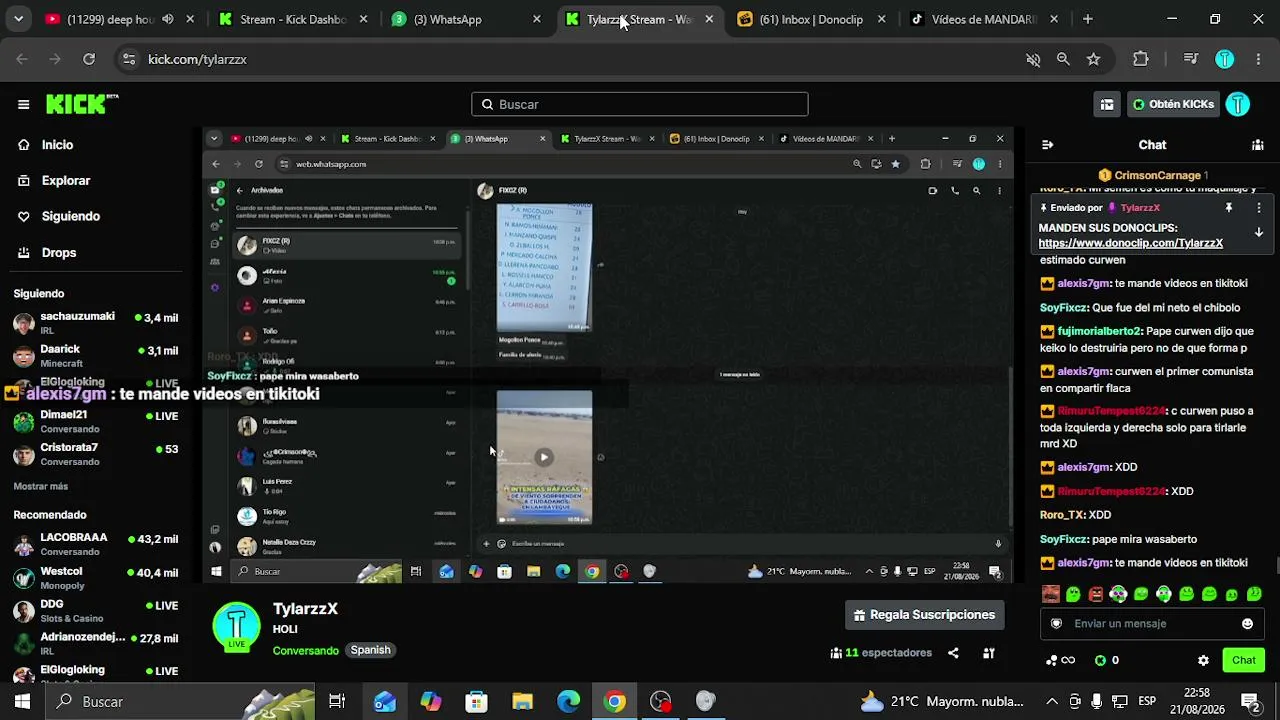Open LACOBRAAA from the Recomendado list
The height and width of the screenshot is (720, 1280).
pyautogui.click(x=96, y=544)
